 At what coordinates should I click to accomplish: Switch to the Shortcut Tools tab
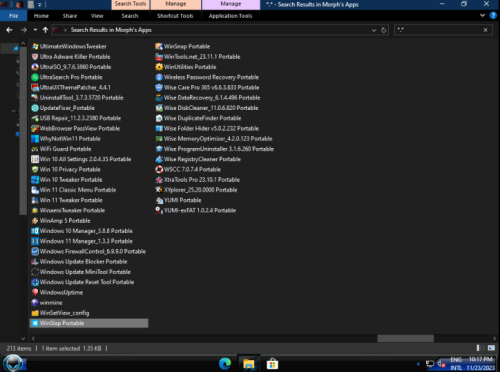(x=175, y=16)
